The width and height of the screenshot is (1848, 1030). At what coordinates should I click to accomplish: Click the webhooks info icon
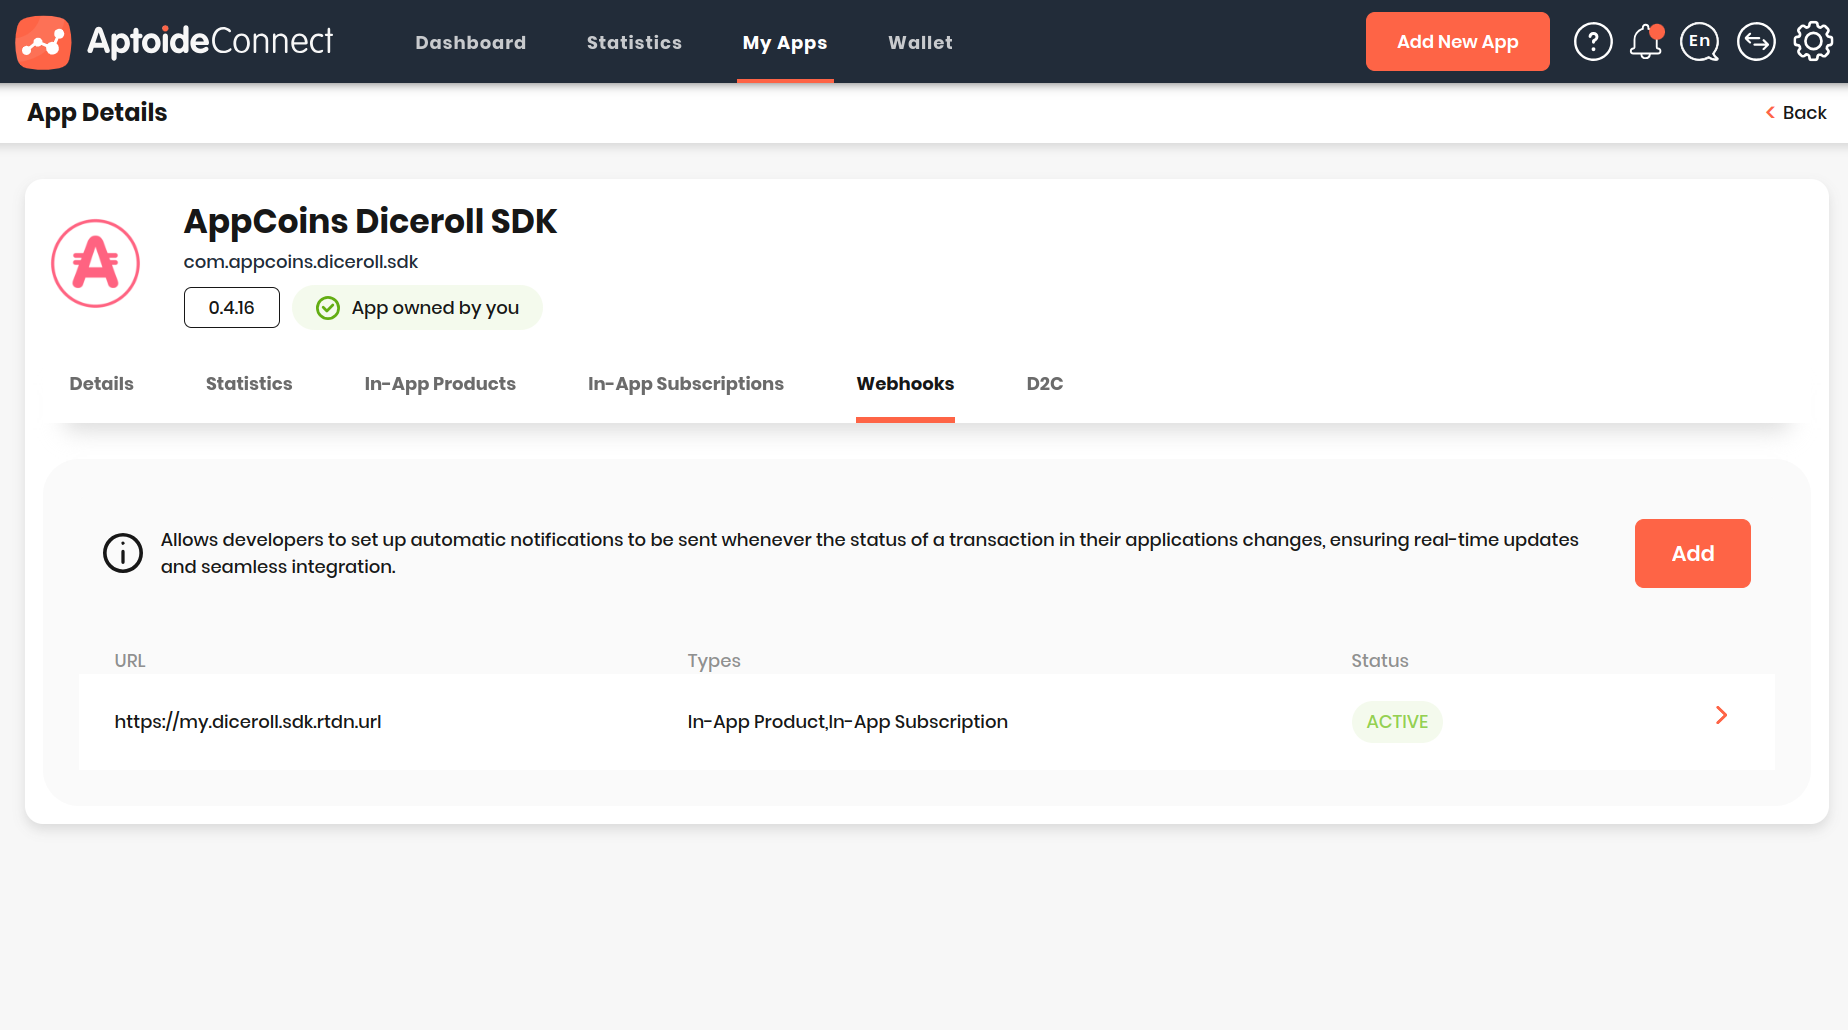[x=123, y=553]
